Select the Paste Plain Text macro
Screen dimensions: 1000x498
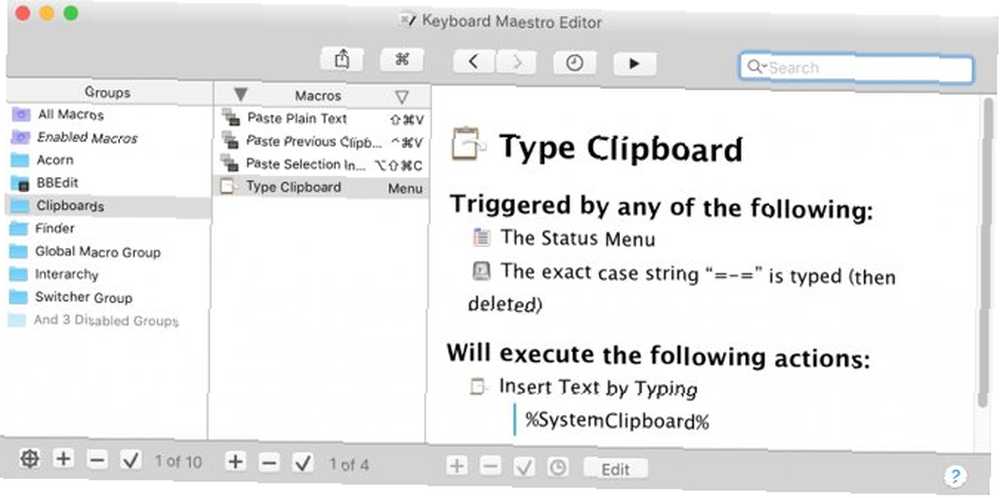[321, 119]
